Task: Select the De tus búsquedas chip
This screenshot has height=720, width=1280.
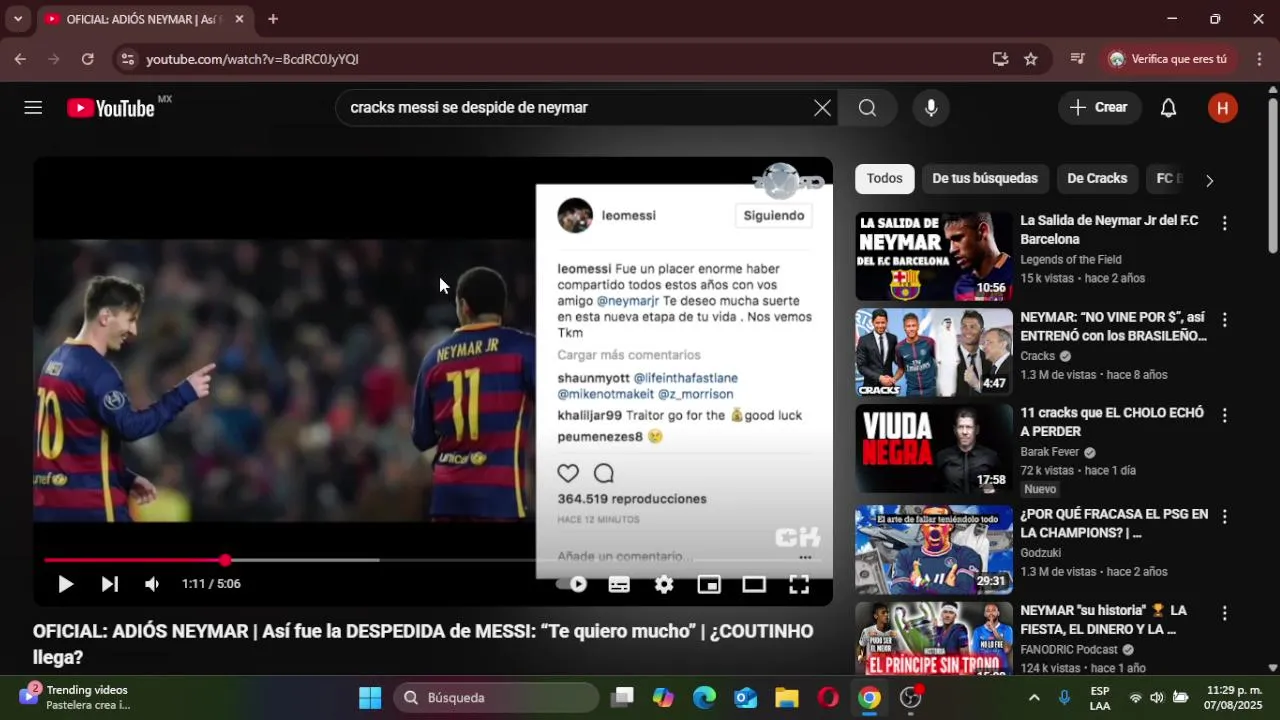Action: click(985, 179)
